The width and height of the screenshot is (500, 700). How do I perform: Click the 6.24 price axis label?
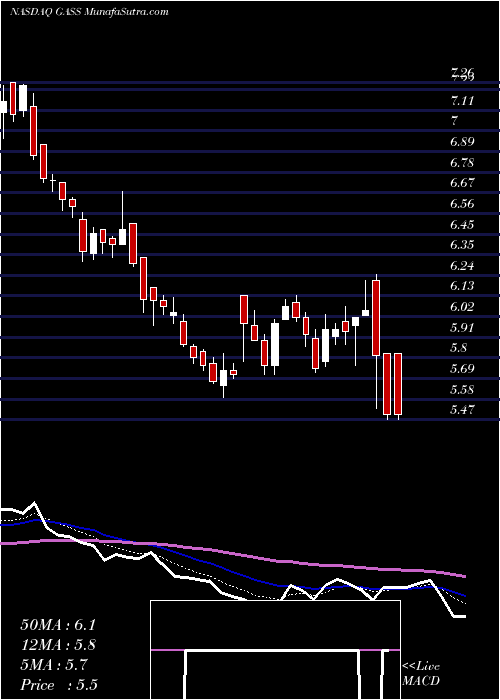point(462,266)
